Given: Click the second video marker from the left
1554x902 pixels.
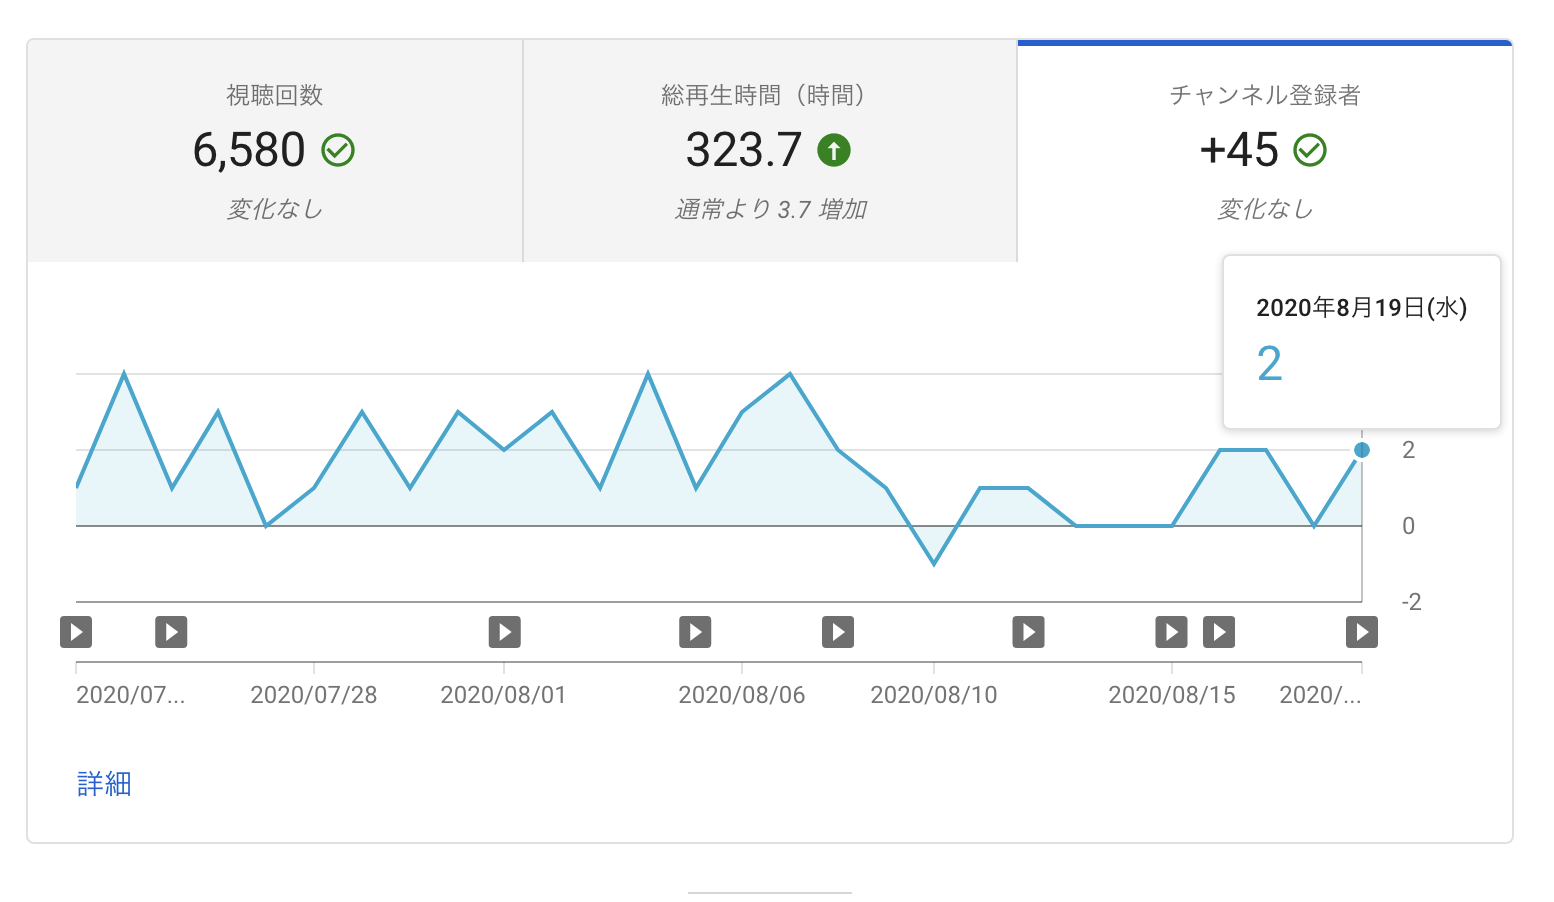Looking at the screenshot, I should (171, 632).
